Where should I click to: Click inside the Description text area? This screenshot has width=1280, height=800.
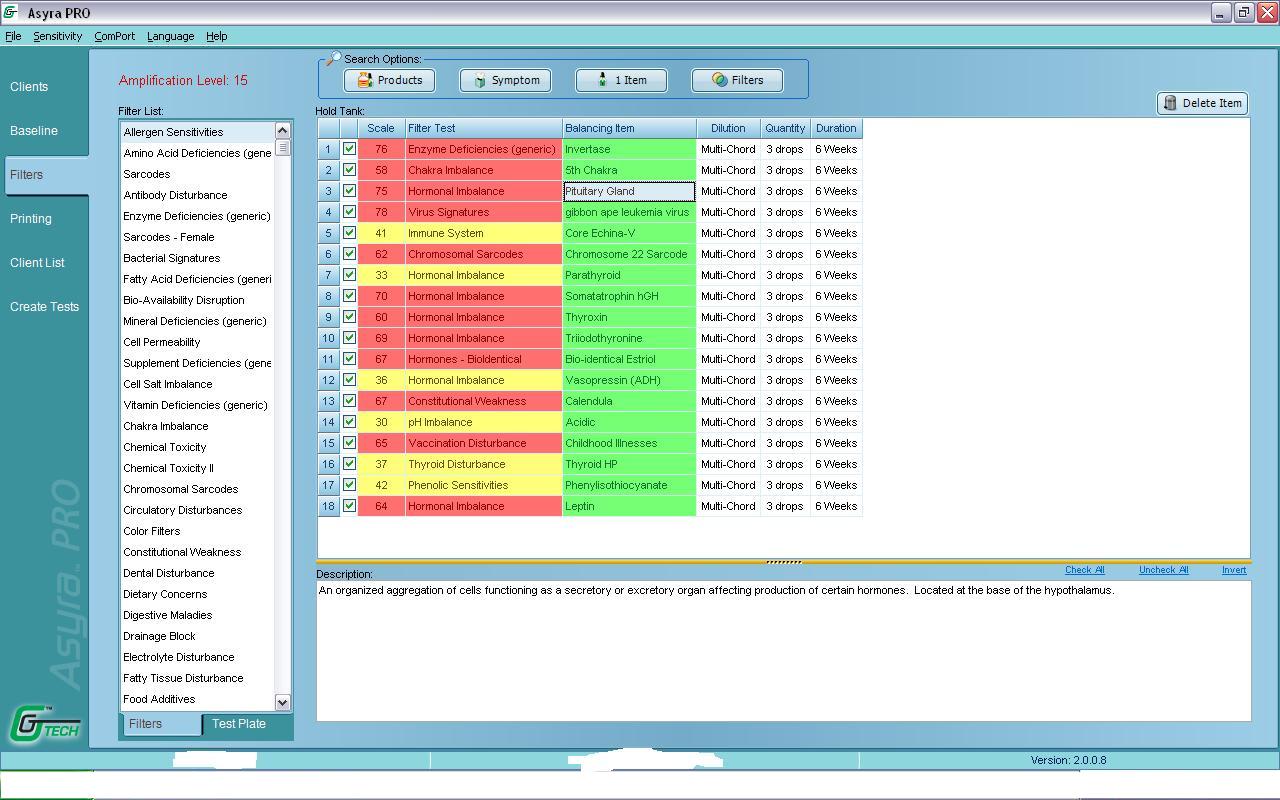coord(783,651)
